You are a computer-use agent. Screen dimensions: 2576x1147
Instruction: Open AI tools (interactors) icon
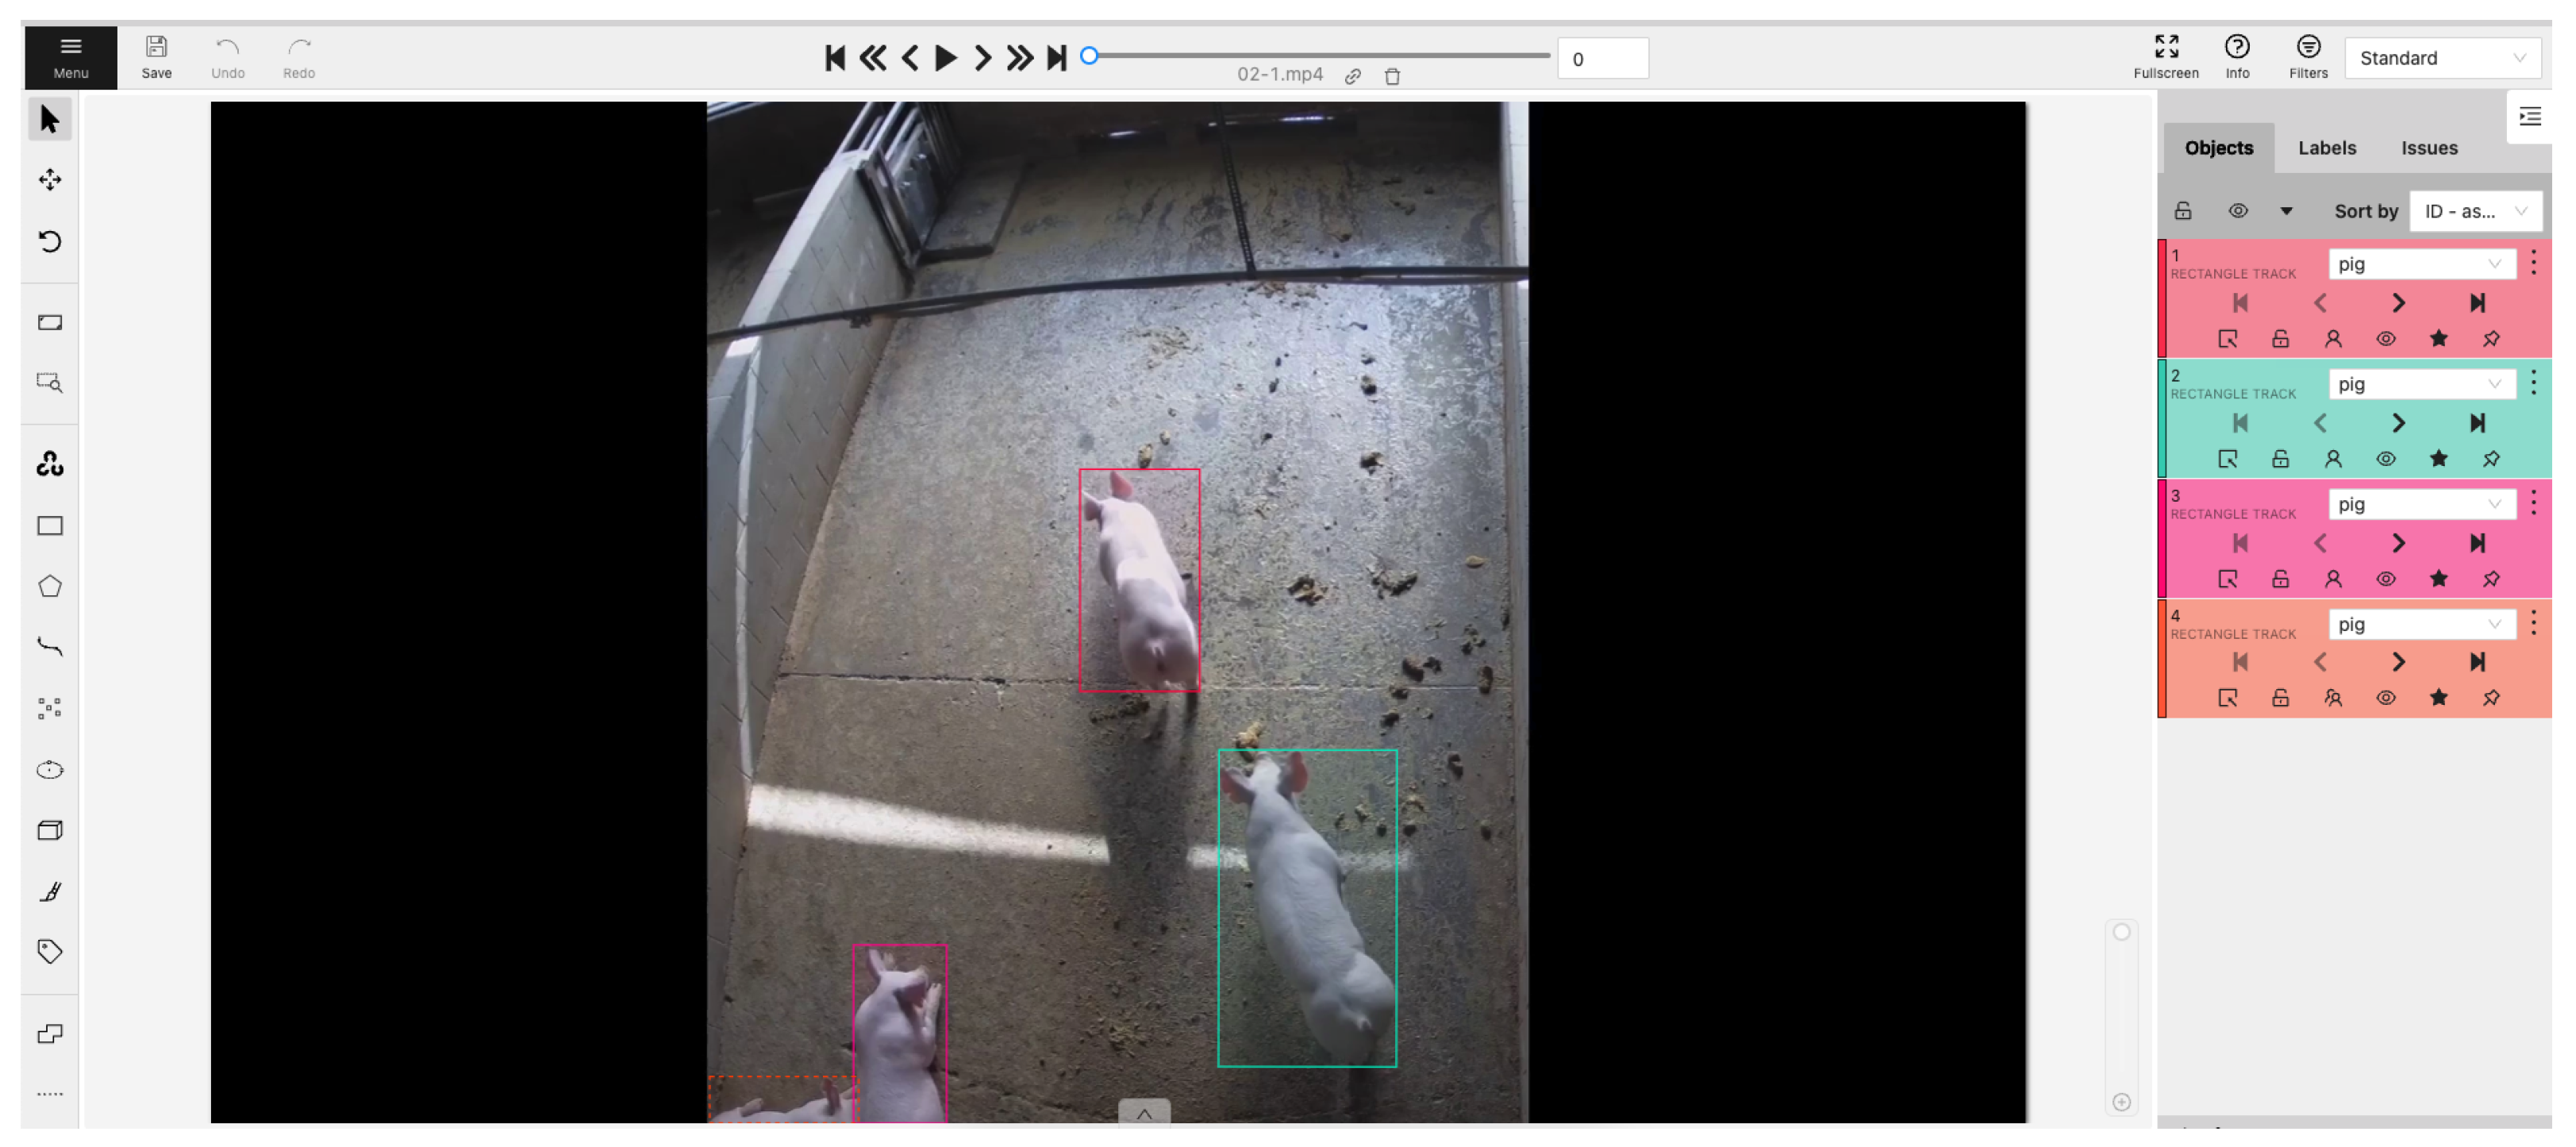[x=49, y=464]
